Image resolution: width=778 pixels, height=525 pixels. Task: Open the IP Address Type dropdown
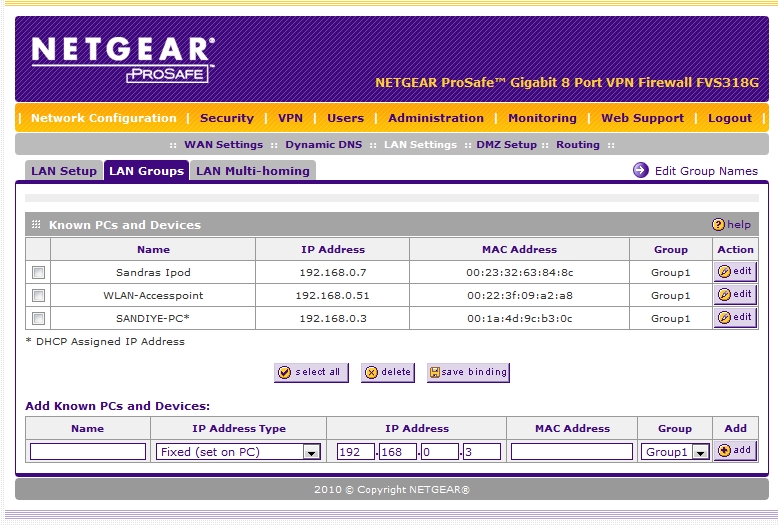pyautogui.click(x=238, y=452)
